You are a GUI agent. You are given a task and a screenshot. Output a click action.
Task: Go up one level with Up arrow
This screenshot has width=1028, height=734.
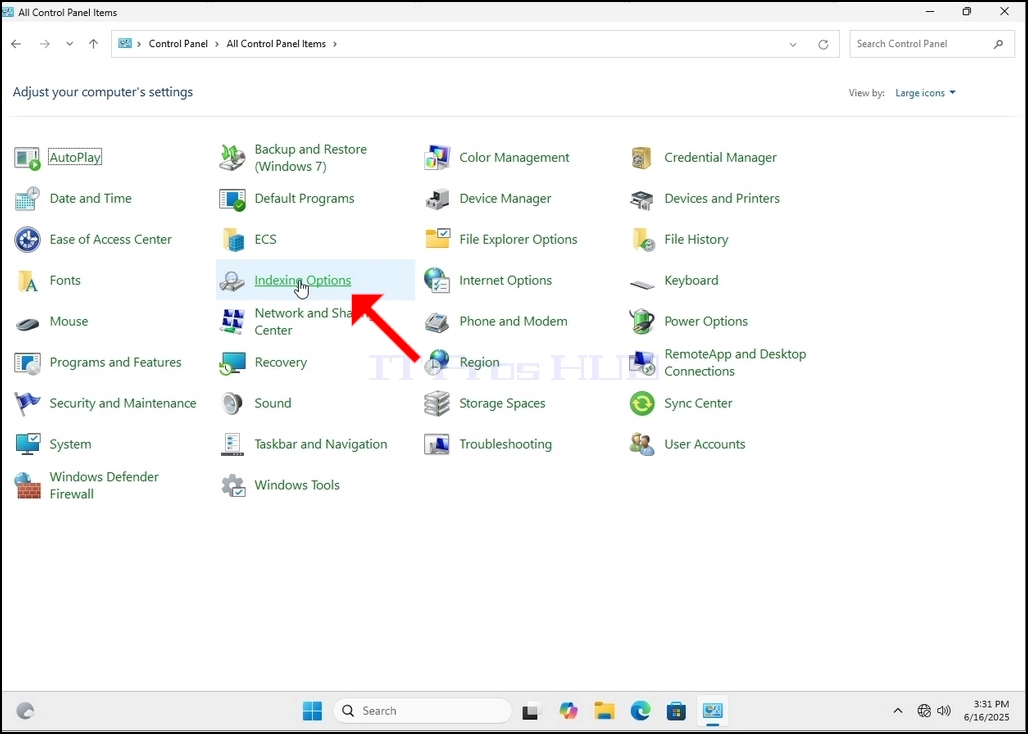94,44
